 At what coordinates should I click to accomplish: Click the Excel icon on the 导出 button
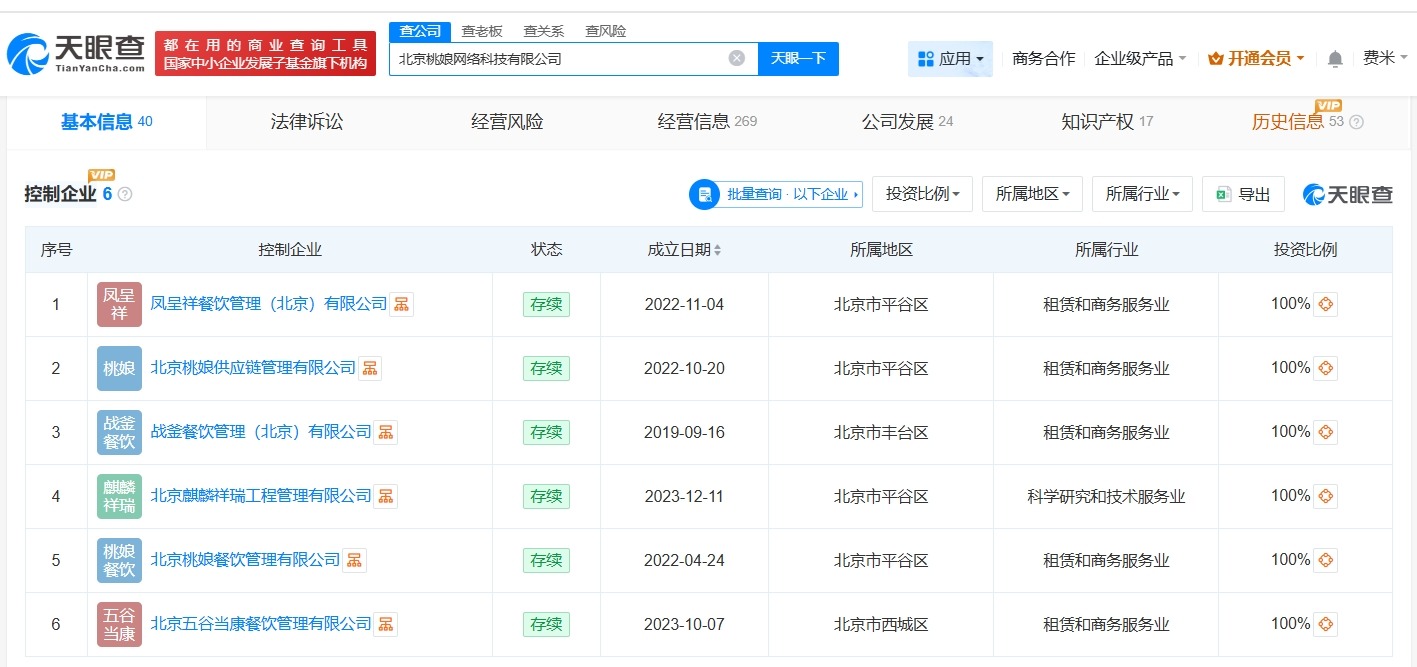tap(1226, 194)
